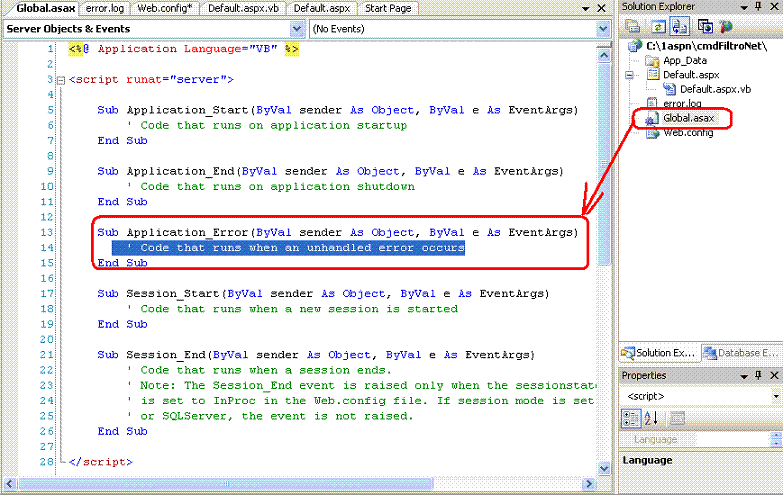
Task: Click the horizontal scrollbar right arrow
Action: point(589,484)
